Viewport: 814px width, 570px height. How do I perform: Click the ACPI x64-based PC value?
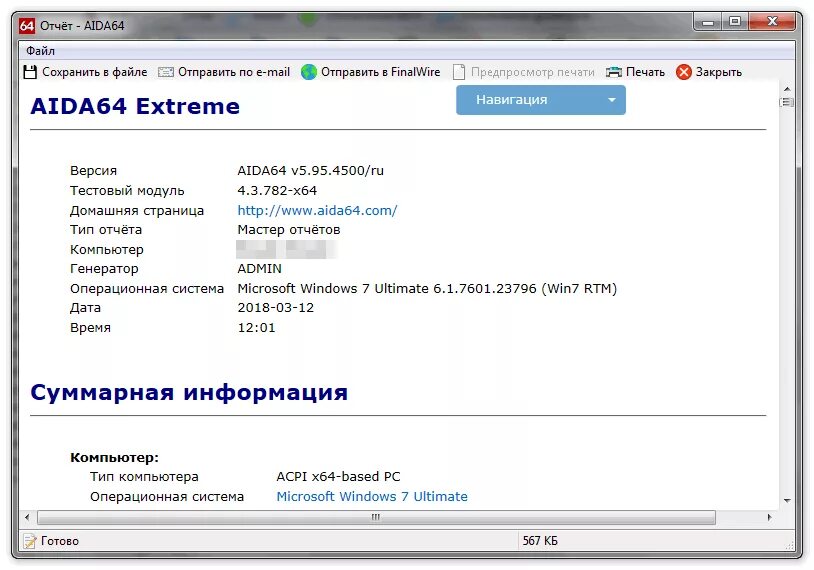(338, 477)
